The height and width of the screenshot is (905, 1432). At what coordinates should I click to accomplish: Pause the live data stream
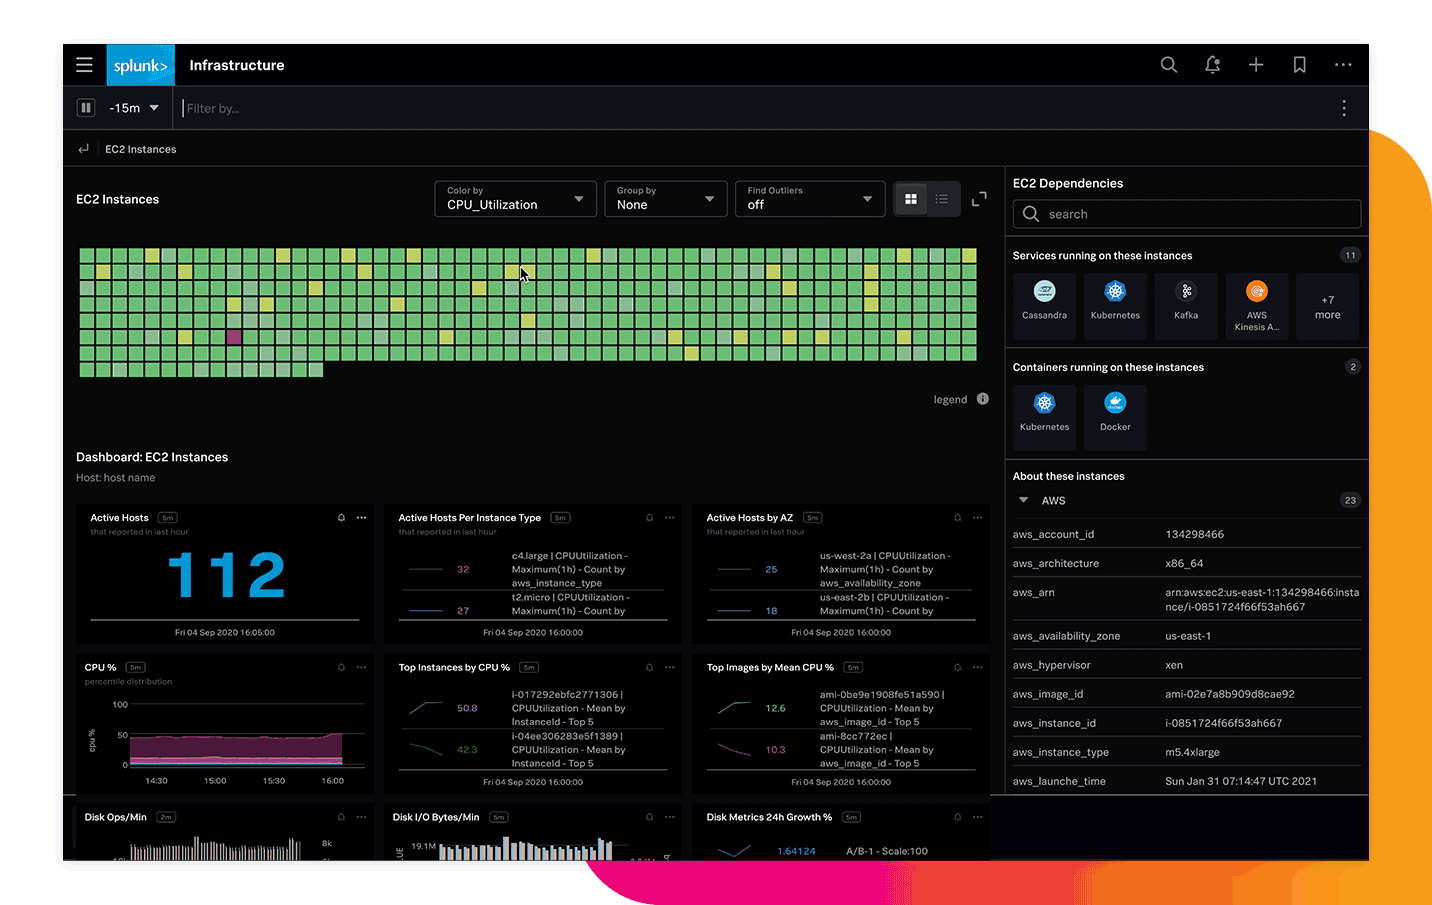(86, 108)
